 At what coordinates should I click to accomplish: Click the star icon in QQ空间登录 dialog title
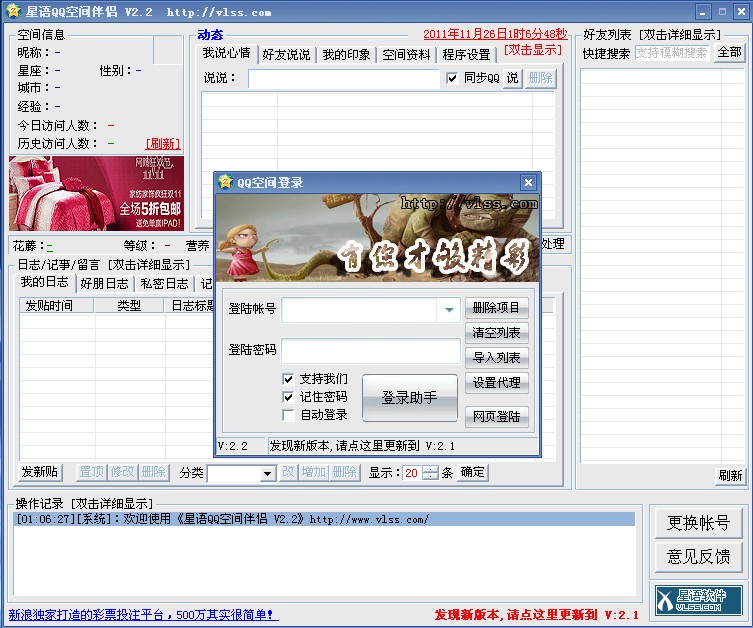point(225,182)
